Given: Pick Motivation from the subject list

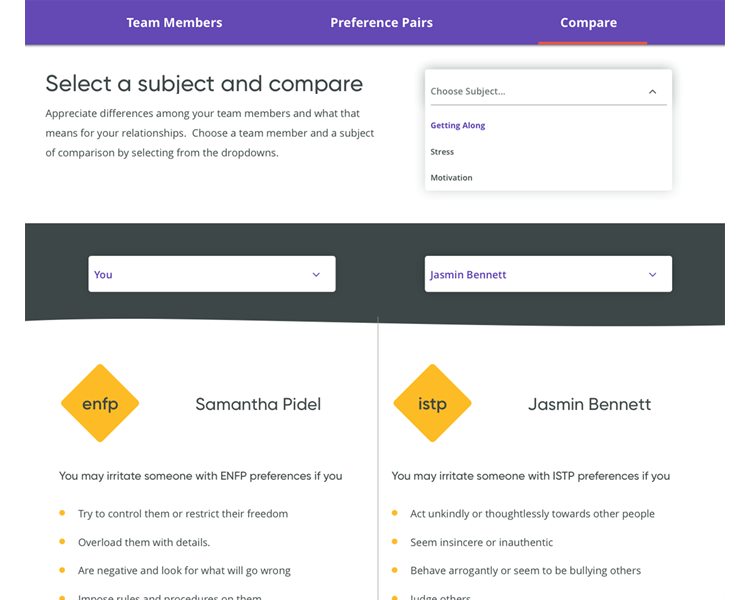Looking at the screenshot, I should (x=451, y=178).
